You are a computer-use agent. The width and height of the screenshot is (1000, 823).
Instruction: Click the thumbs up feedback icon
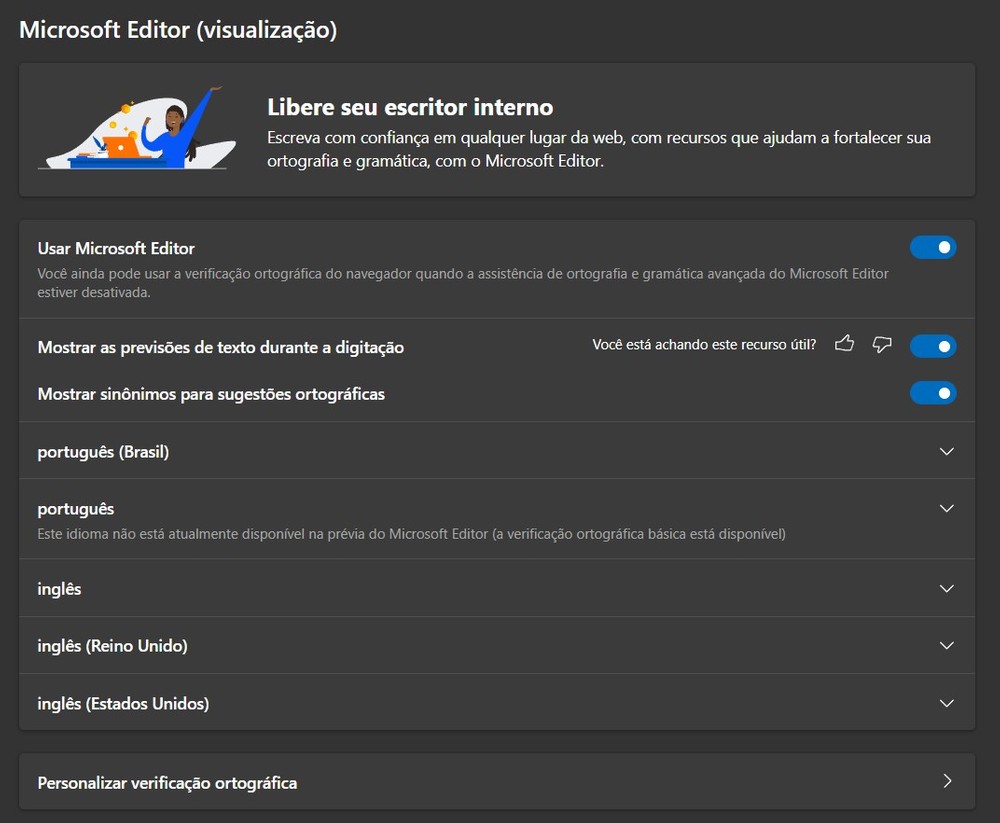(844, 345)
